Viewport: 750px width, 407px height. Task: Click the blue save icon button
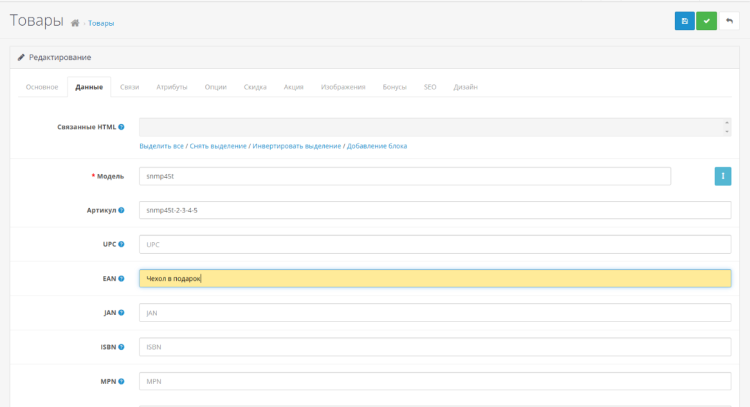point(684,21)
